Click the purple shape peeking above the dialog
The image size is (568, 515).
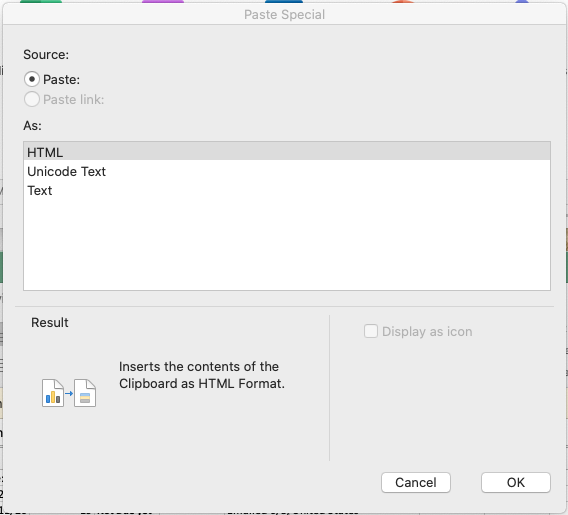(163, 1)
